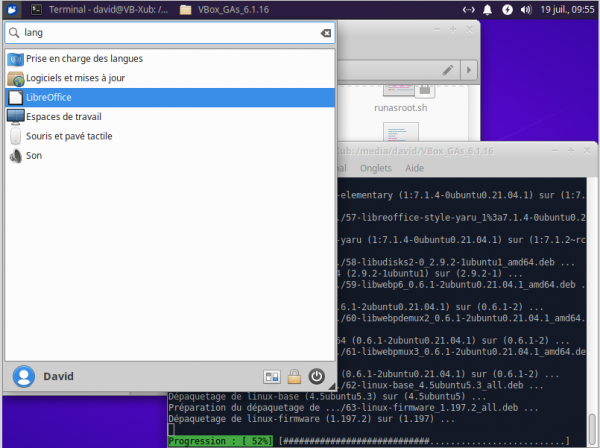Open settings manager icon in menu footer
Image resolution: width=600 pixels, height=448 pixels.
pos(270,377)
